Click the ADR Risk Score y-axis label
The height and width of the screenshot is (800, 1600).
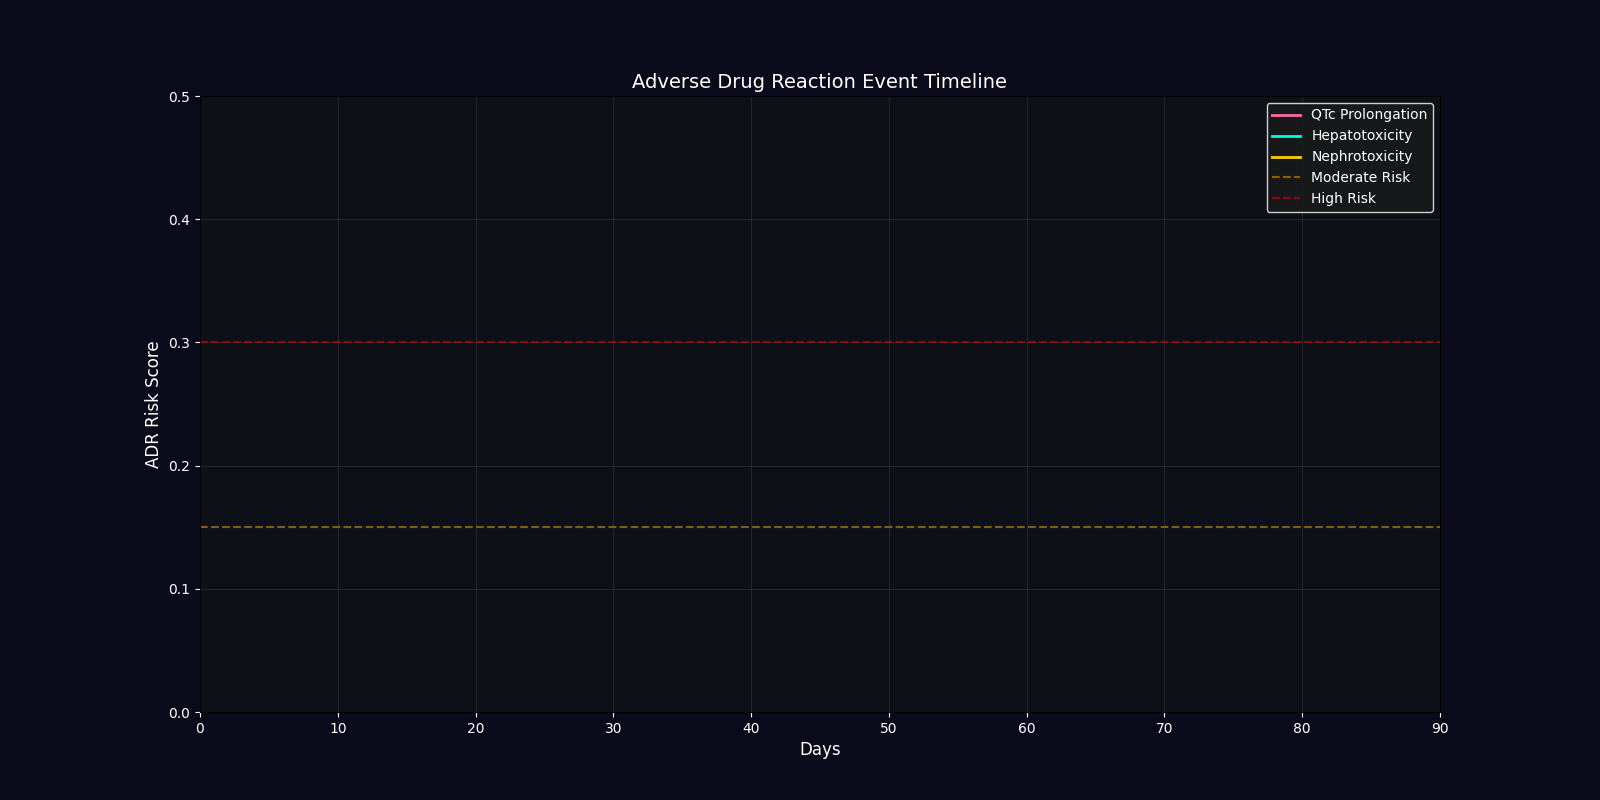[153, 405]
